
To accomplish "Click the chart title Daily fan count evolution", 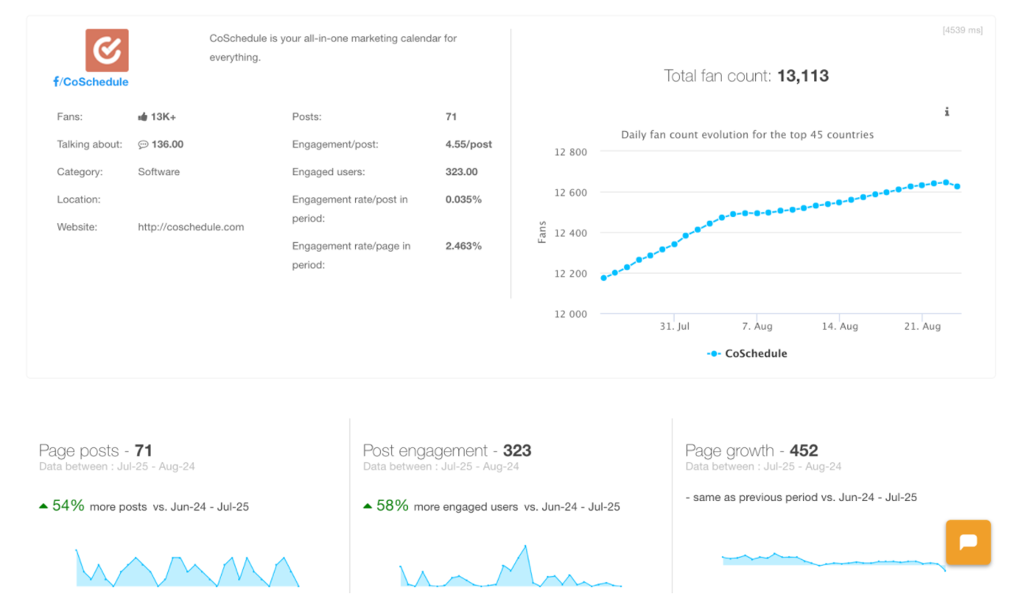I will 747,134.
